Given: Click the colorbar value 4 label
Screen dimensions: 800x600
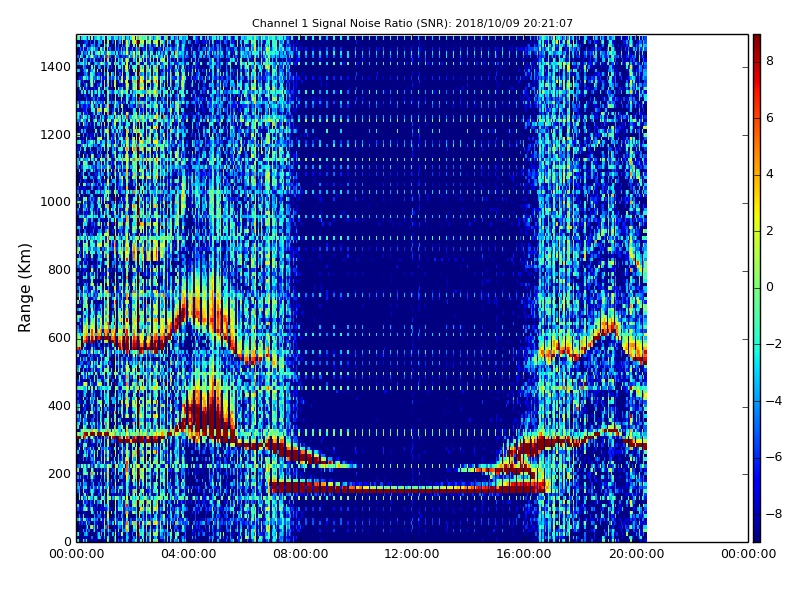Looking at the screenshot, I should 770,174.
